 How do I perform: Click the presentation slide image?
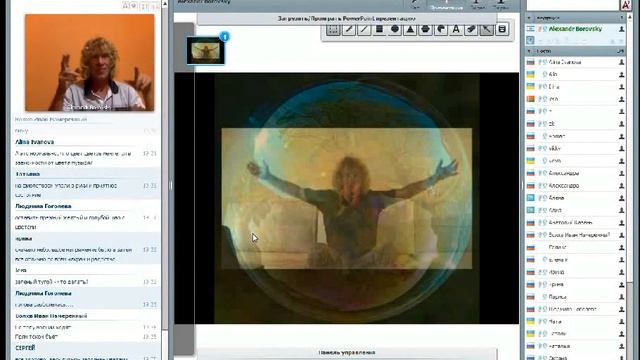click(347, 198)
